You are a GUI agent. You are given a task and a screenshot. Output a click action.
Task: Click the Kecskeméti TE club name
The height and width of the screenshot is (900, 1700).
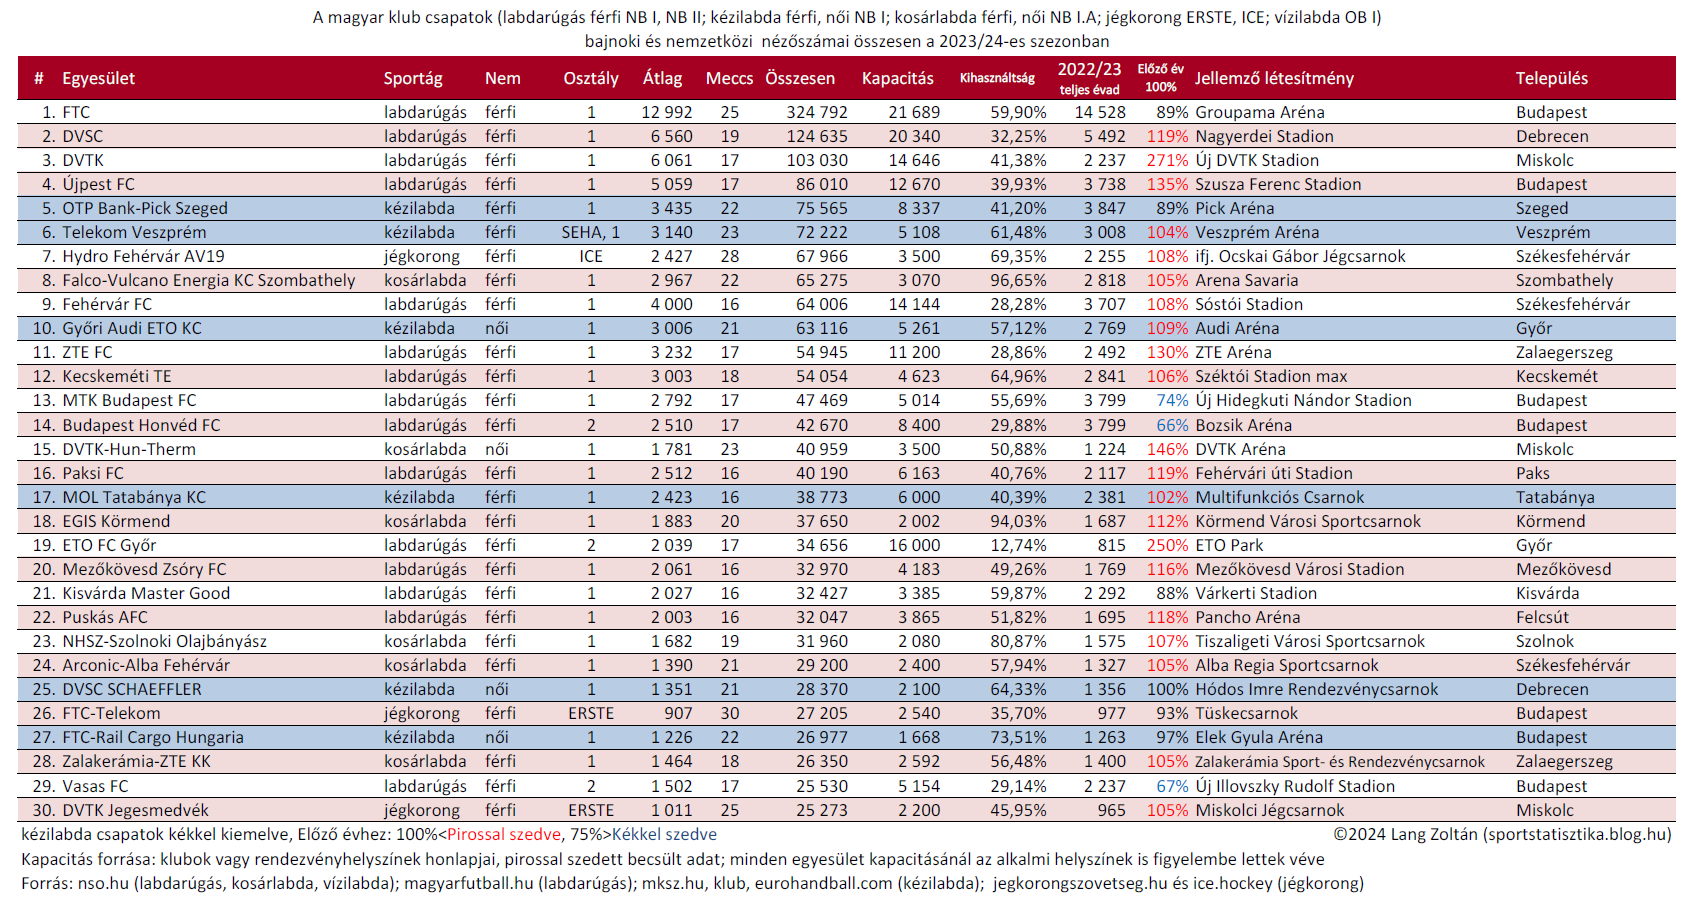click(x=117, y=376)
